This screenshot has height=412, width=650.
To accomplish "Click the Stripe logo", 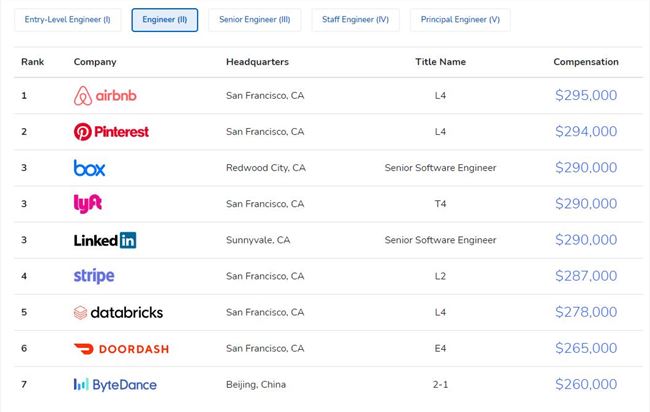I will click(x=94, y=276).
